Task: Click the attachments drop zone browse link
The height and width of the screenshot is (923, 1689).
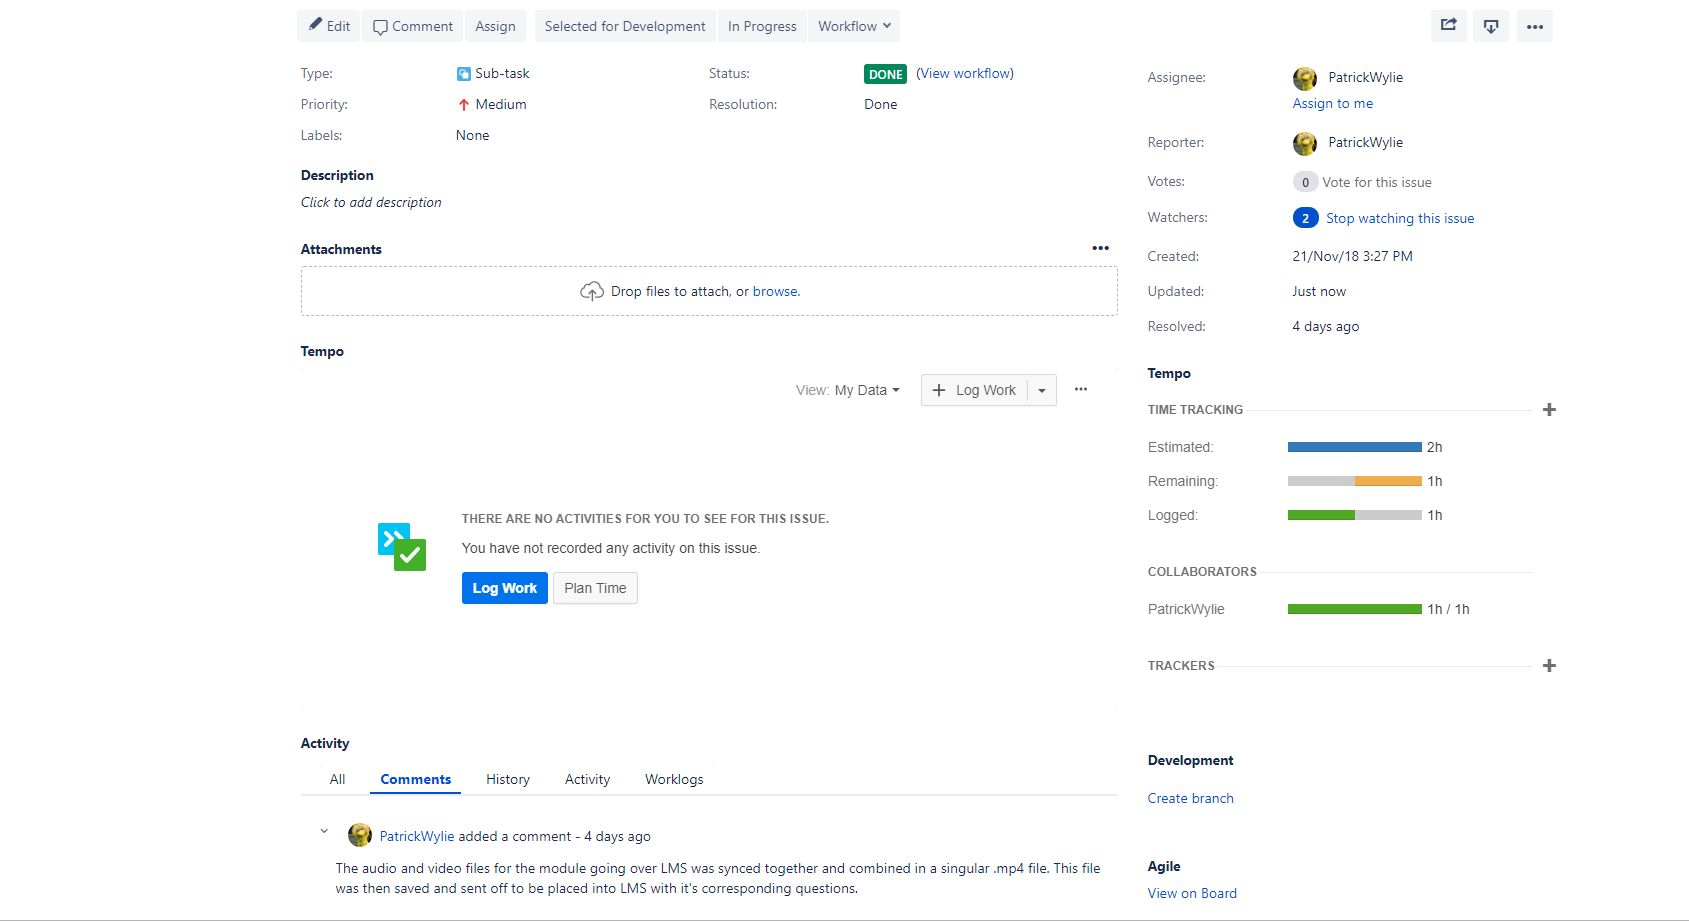Action: (775, 292)
